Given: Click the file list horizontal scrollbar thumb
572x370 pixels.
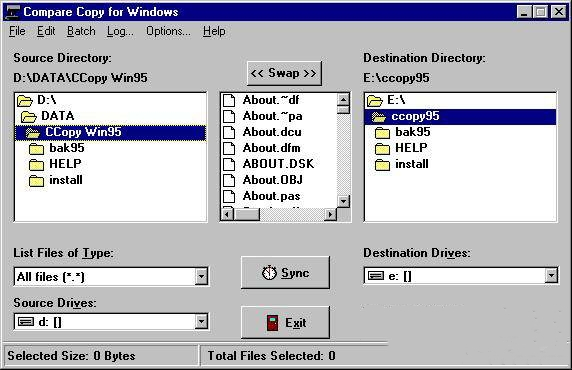Looking at the screenshot, I should 246,214.
